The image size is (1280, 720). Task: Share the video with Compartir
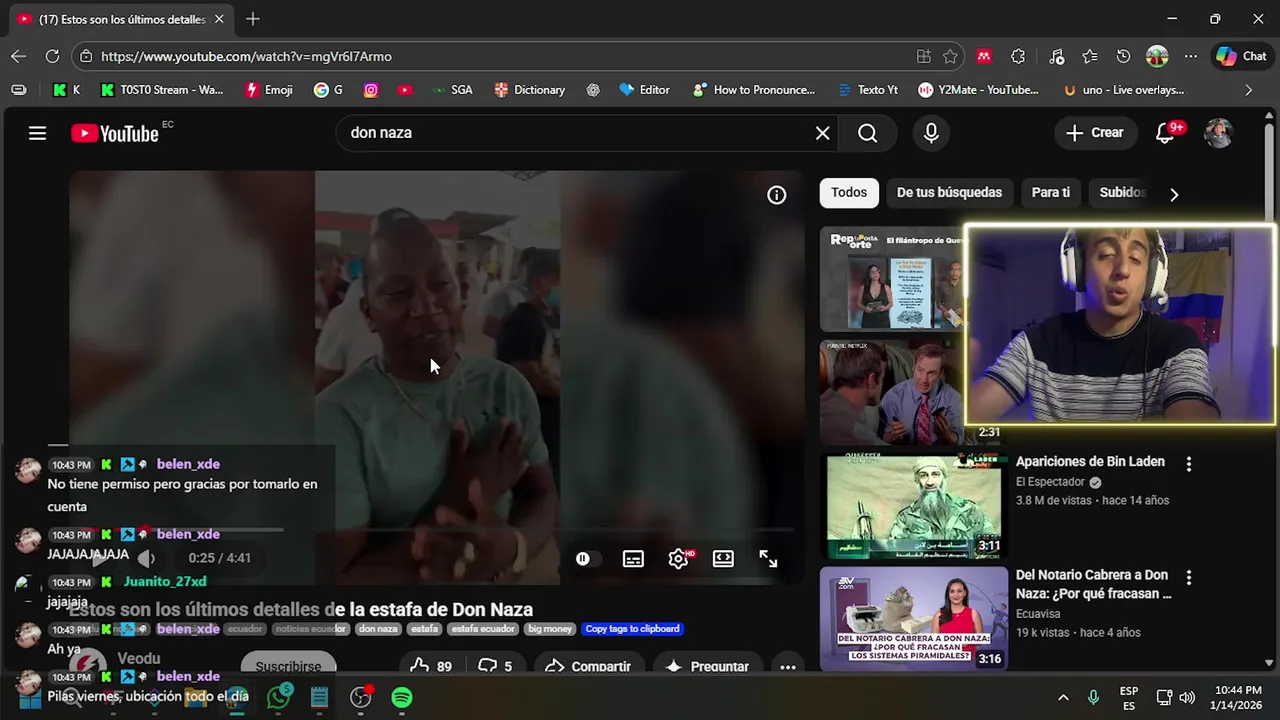[587, 666]
